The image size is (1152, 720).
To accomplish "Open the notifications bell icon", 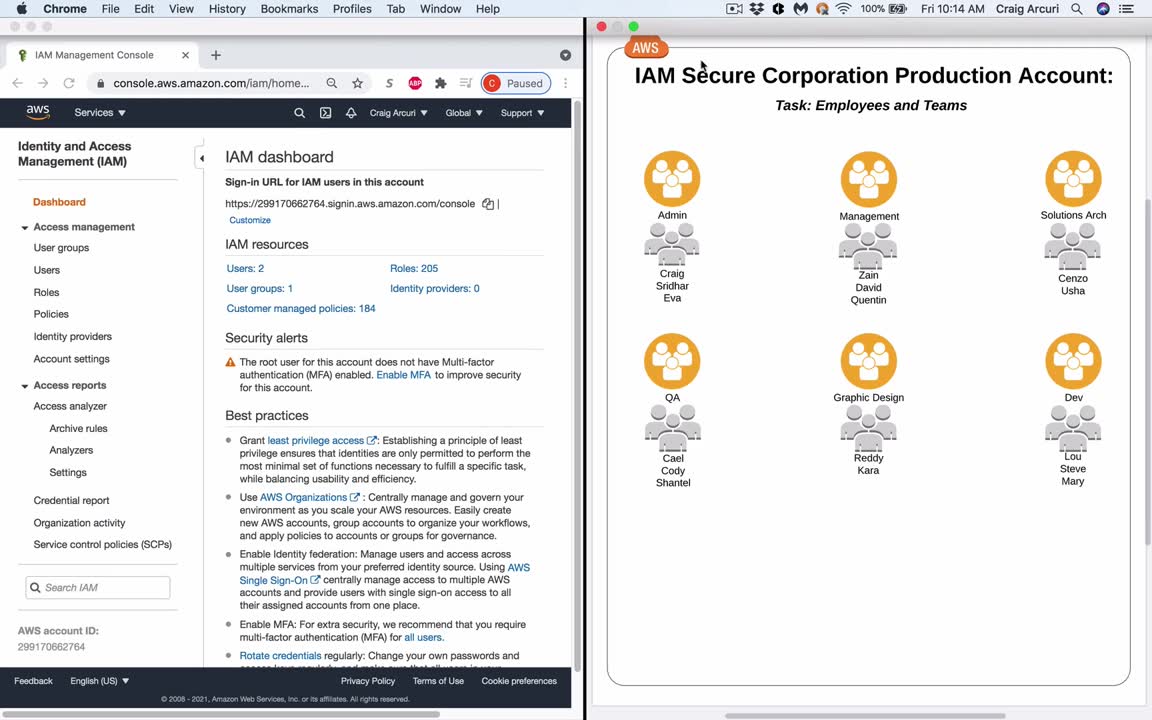I will tap(351, 113).
